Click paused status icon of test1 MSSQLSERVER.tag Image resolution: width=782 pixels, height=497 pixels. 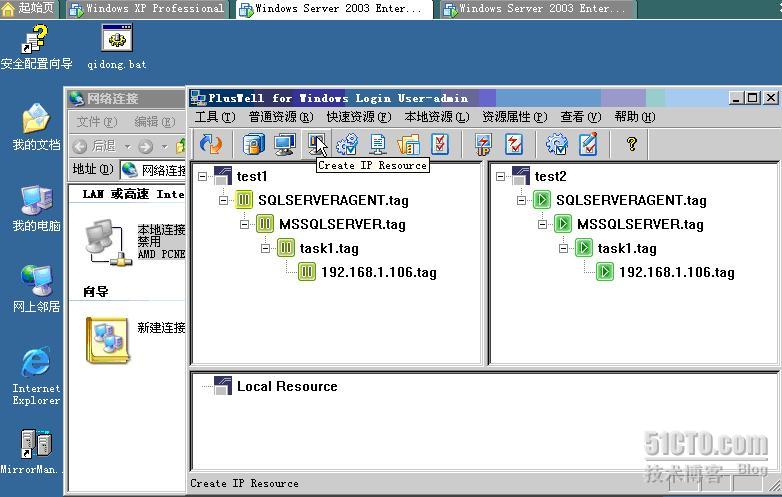click(265, 224)
